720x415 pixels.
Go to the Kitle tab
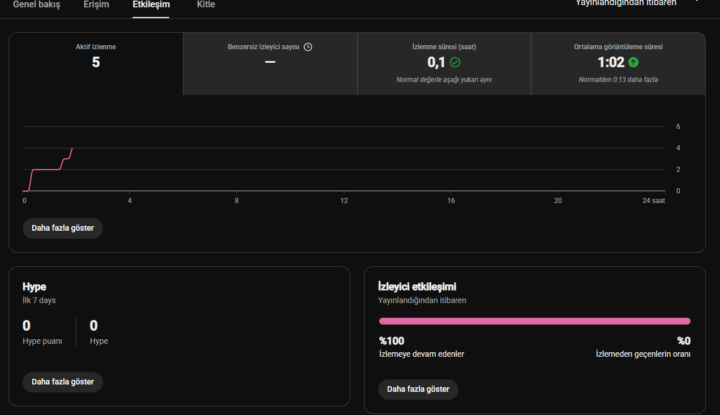tap(206, 5)
